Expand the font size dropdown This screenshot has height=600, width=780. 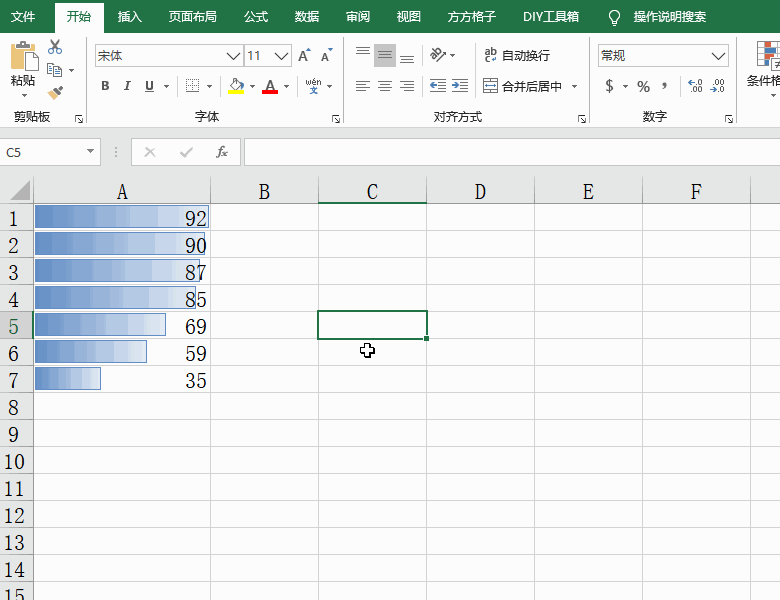pos(282,56)
